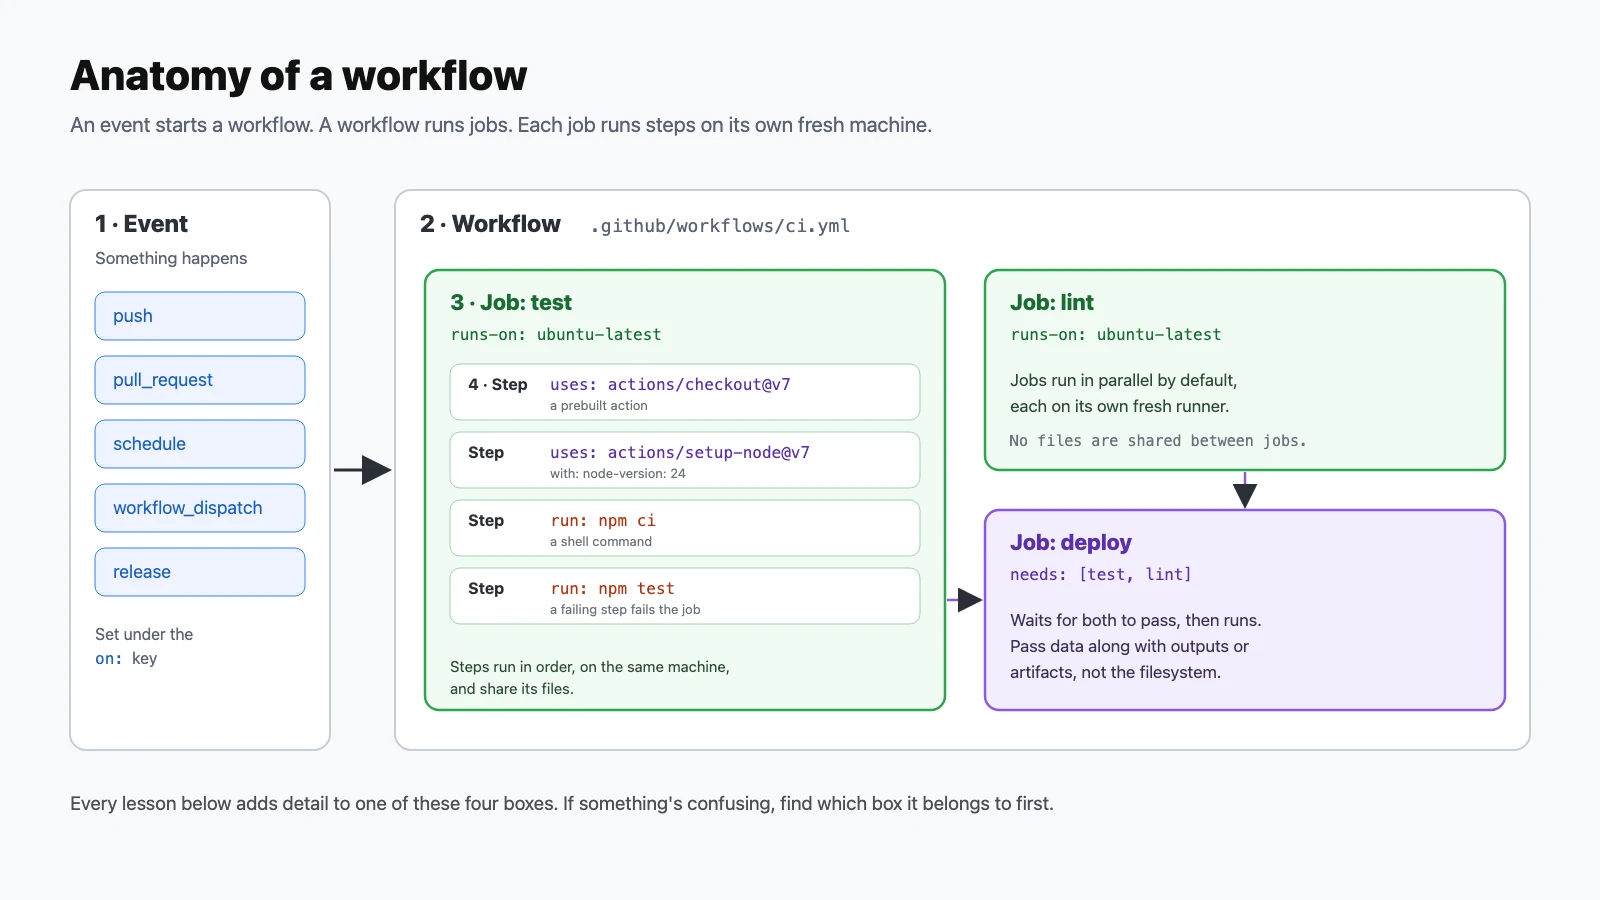
Task: Click 'runs-on: ubuntu-latest' in Job: test
Action: pyautogui.click(x=556, y=334)
